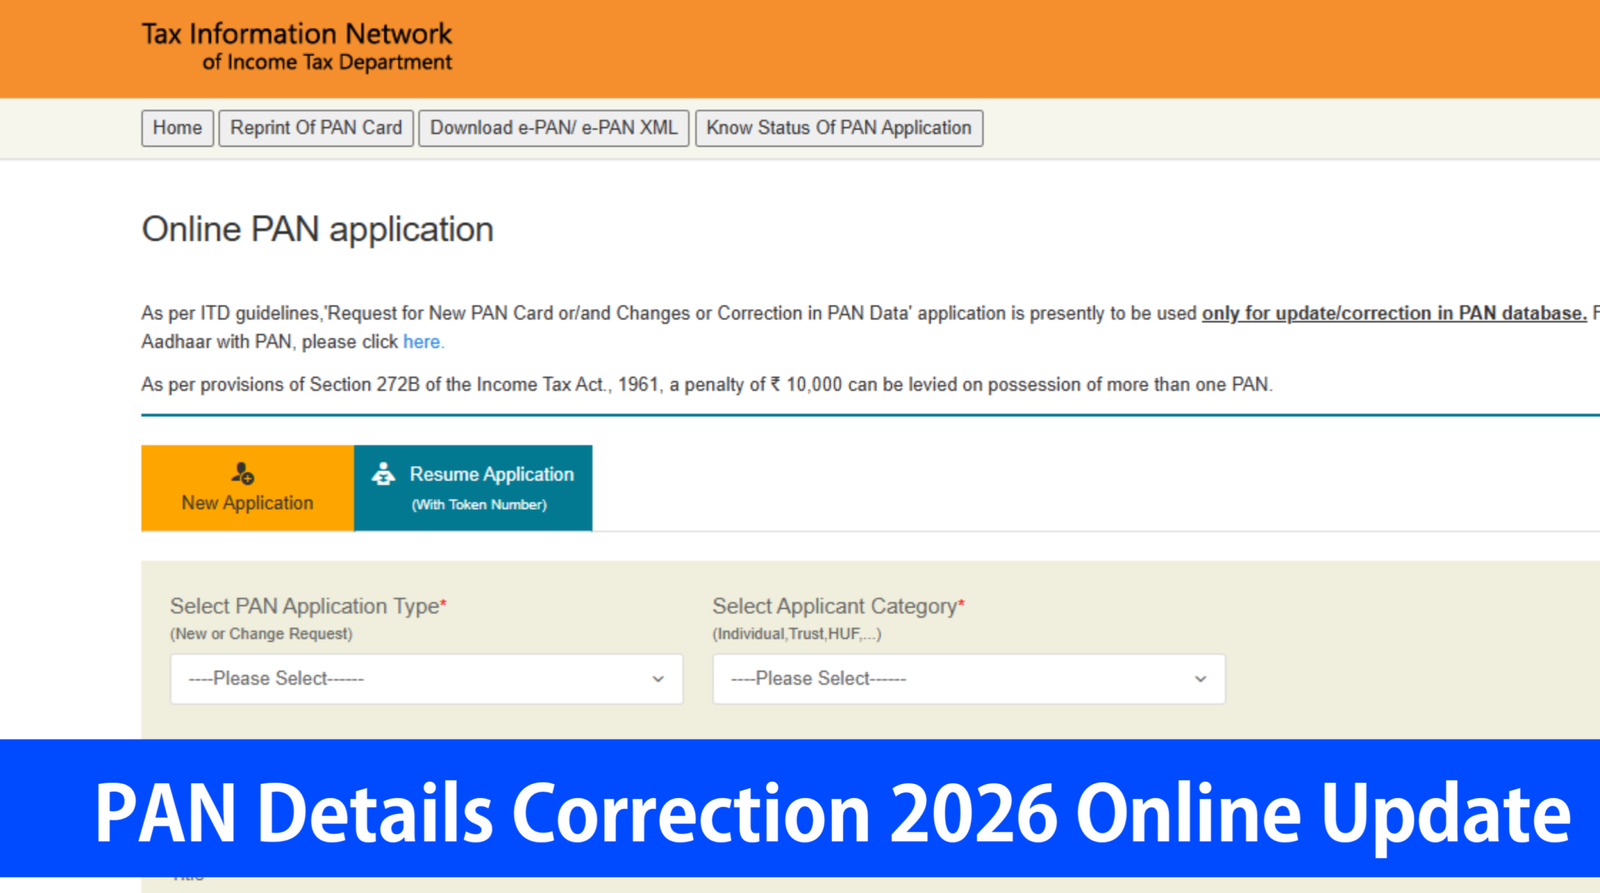This screenshot has height=893, width=1600.
Task: Click chevron arrow of Applicant Category
Action: [x=1200, y=679]
